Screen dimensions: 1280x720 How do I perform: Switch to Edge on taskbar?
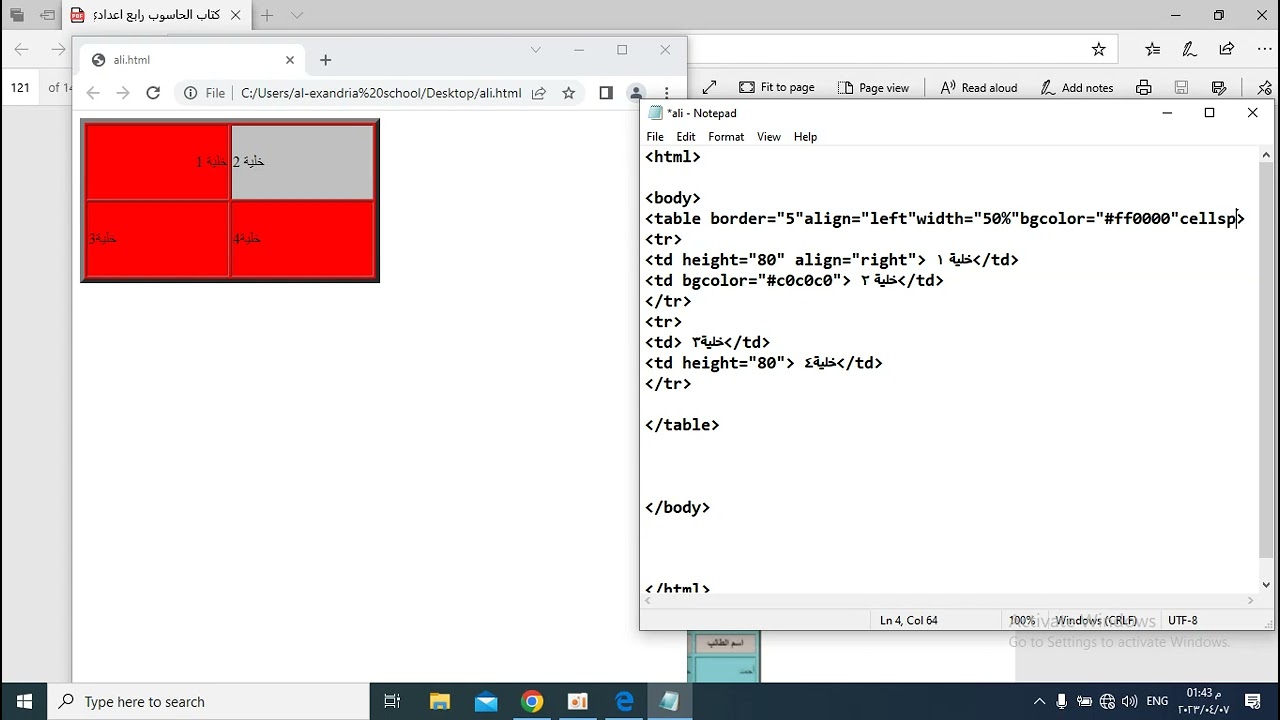tap(624, 701)
